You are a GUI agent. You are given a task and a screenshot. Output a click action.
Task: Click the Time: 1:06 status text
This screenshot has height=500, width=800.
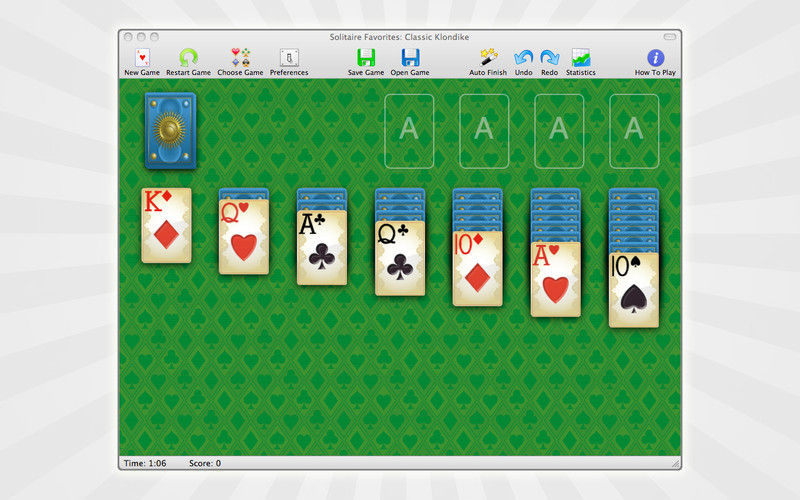pos(145,463)
